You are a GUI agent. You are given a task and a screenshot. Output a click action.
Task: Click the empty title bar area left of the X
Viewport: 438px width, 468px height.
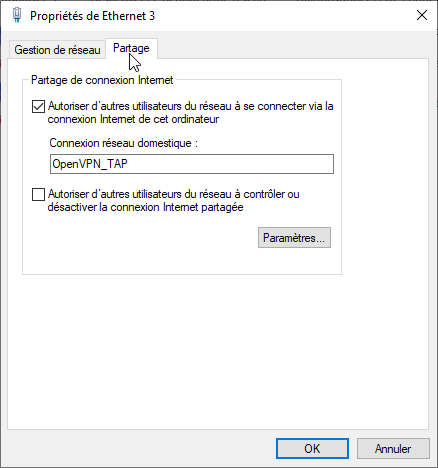(x=283, y=16)
